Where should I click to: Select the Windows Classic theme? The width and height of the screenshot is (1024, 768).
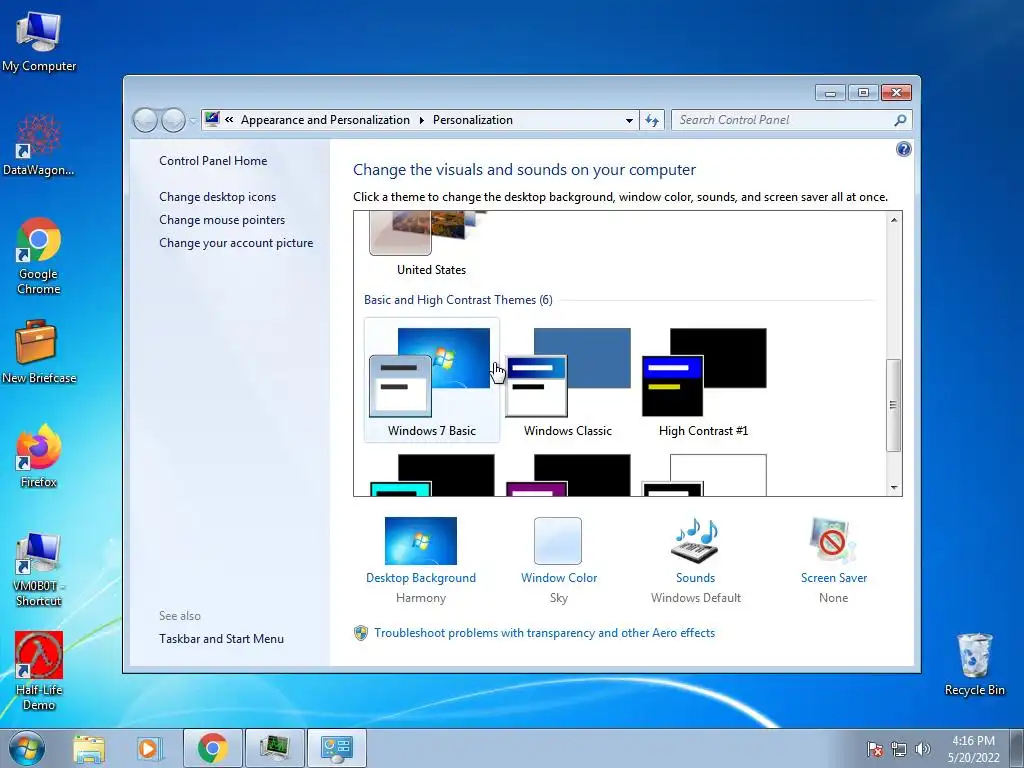(x=568, y=380)
